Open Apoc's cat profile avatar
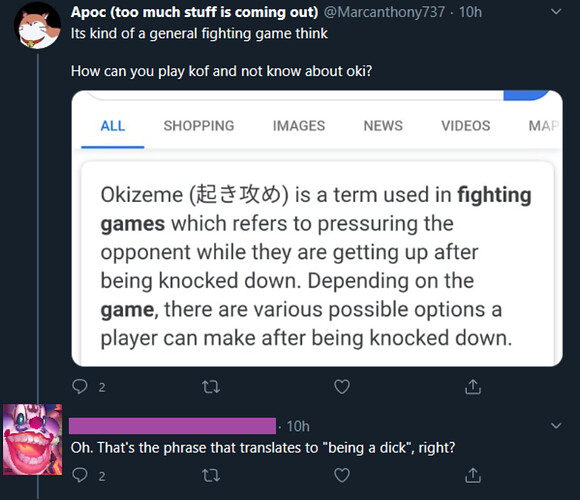Viewport: 580px width, 500px height. [x=37, y=26]
